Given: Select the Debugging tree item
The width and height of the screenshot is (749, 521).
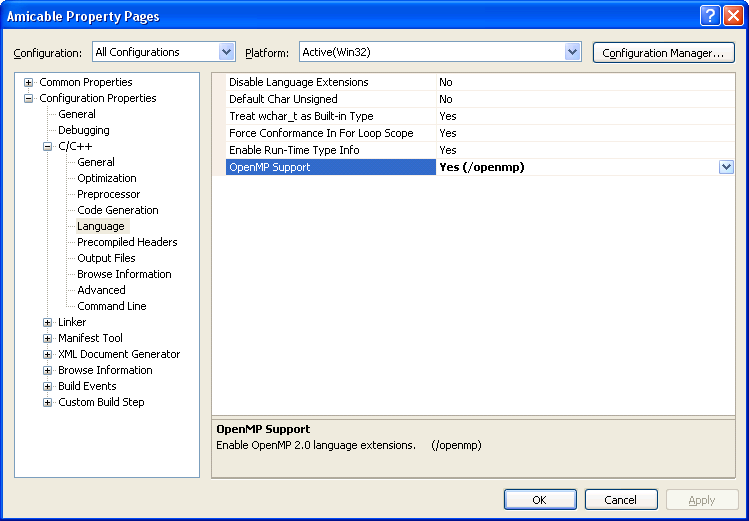Looking at the screenshot, I should (x=83, y=130).
